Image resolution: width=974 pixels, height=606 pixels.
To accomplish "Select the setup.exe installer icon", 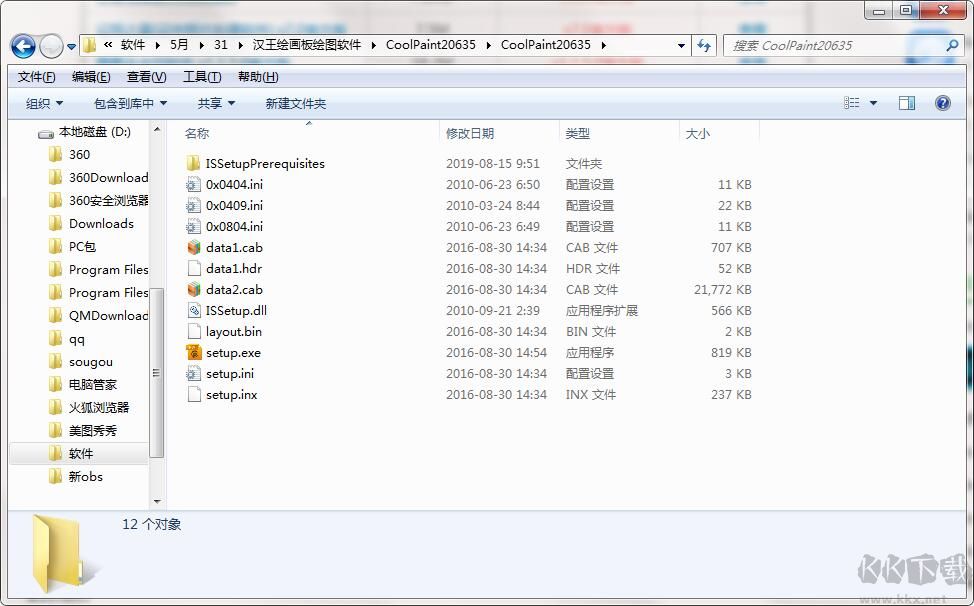I will (194, 353).
